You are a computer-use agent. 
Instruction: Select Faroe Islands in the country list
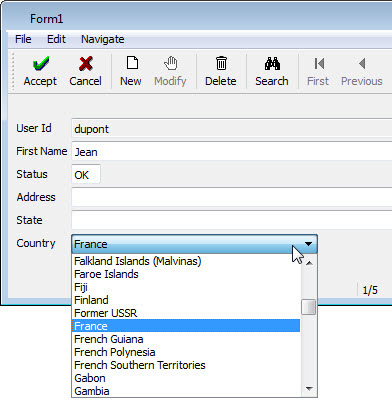click(186, 274)
